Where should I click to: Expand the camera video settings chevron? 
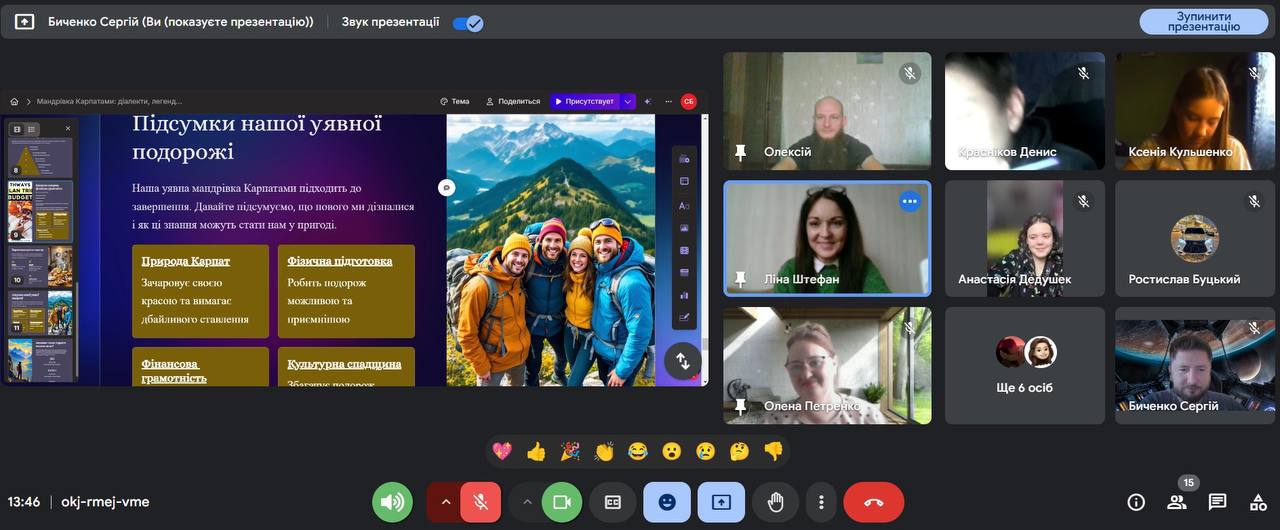click(x=526, y=502)
